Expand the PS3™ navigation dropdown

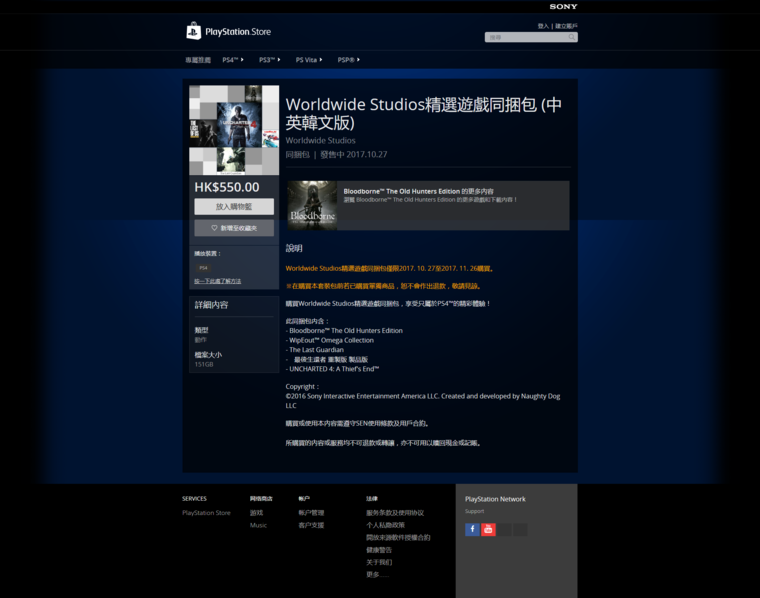[269, 60]
